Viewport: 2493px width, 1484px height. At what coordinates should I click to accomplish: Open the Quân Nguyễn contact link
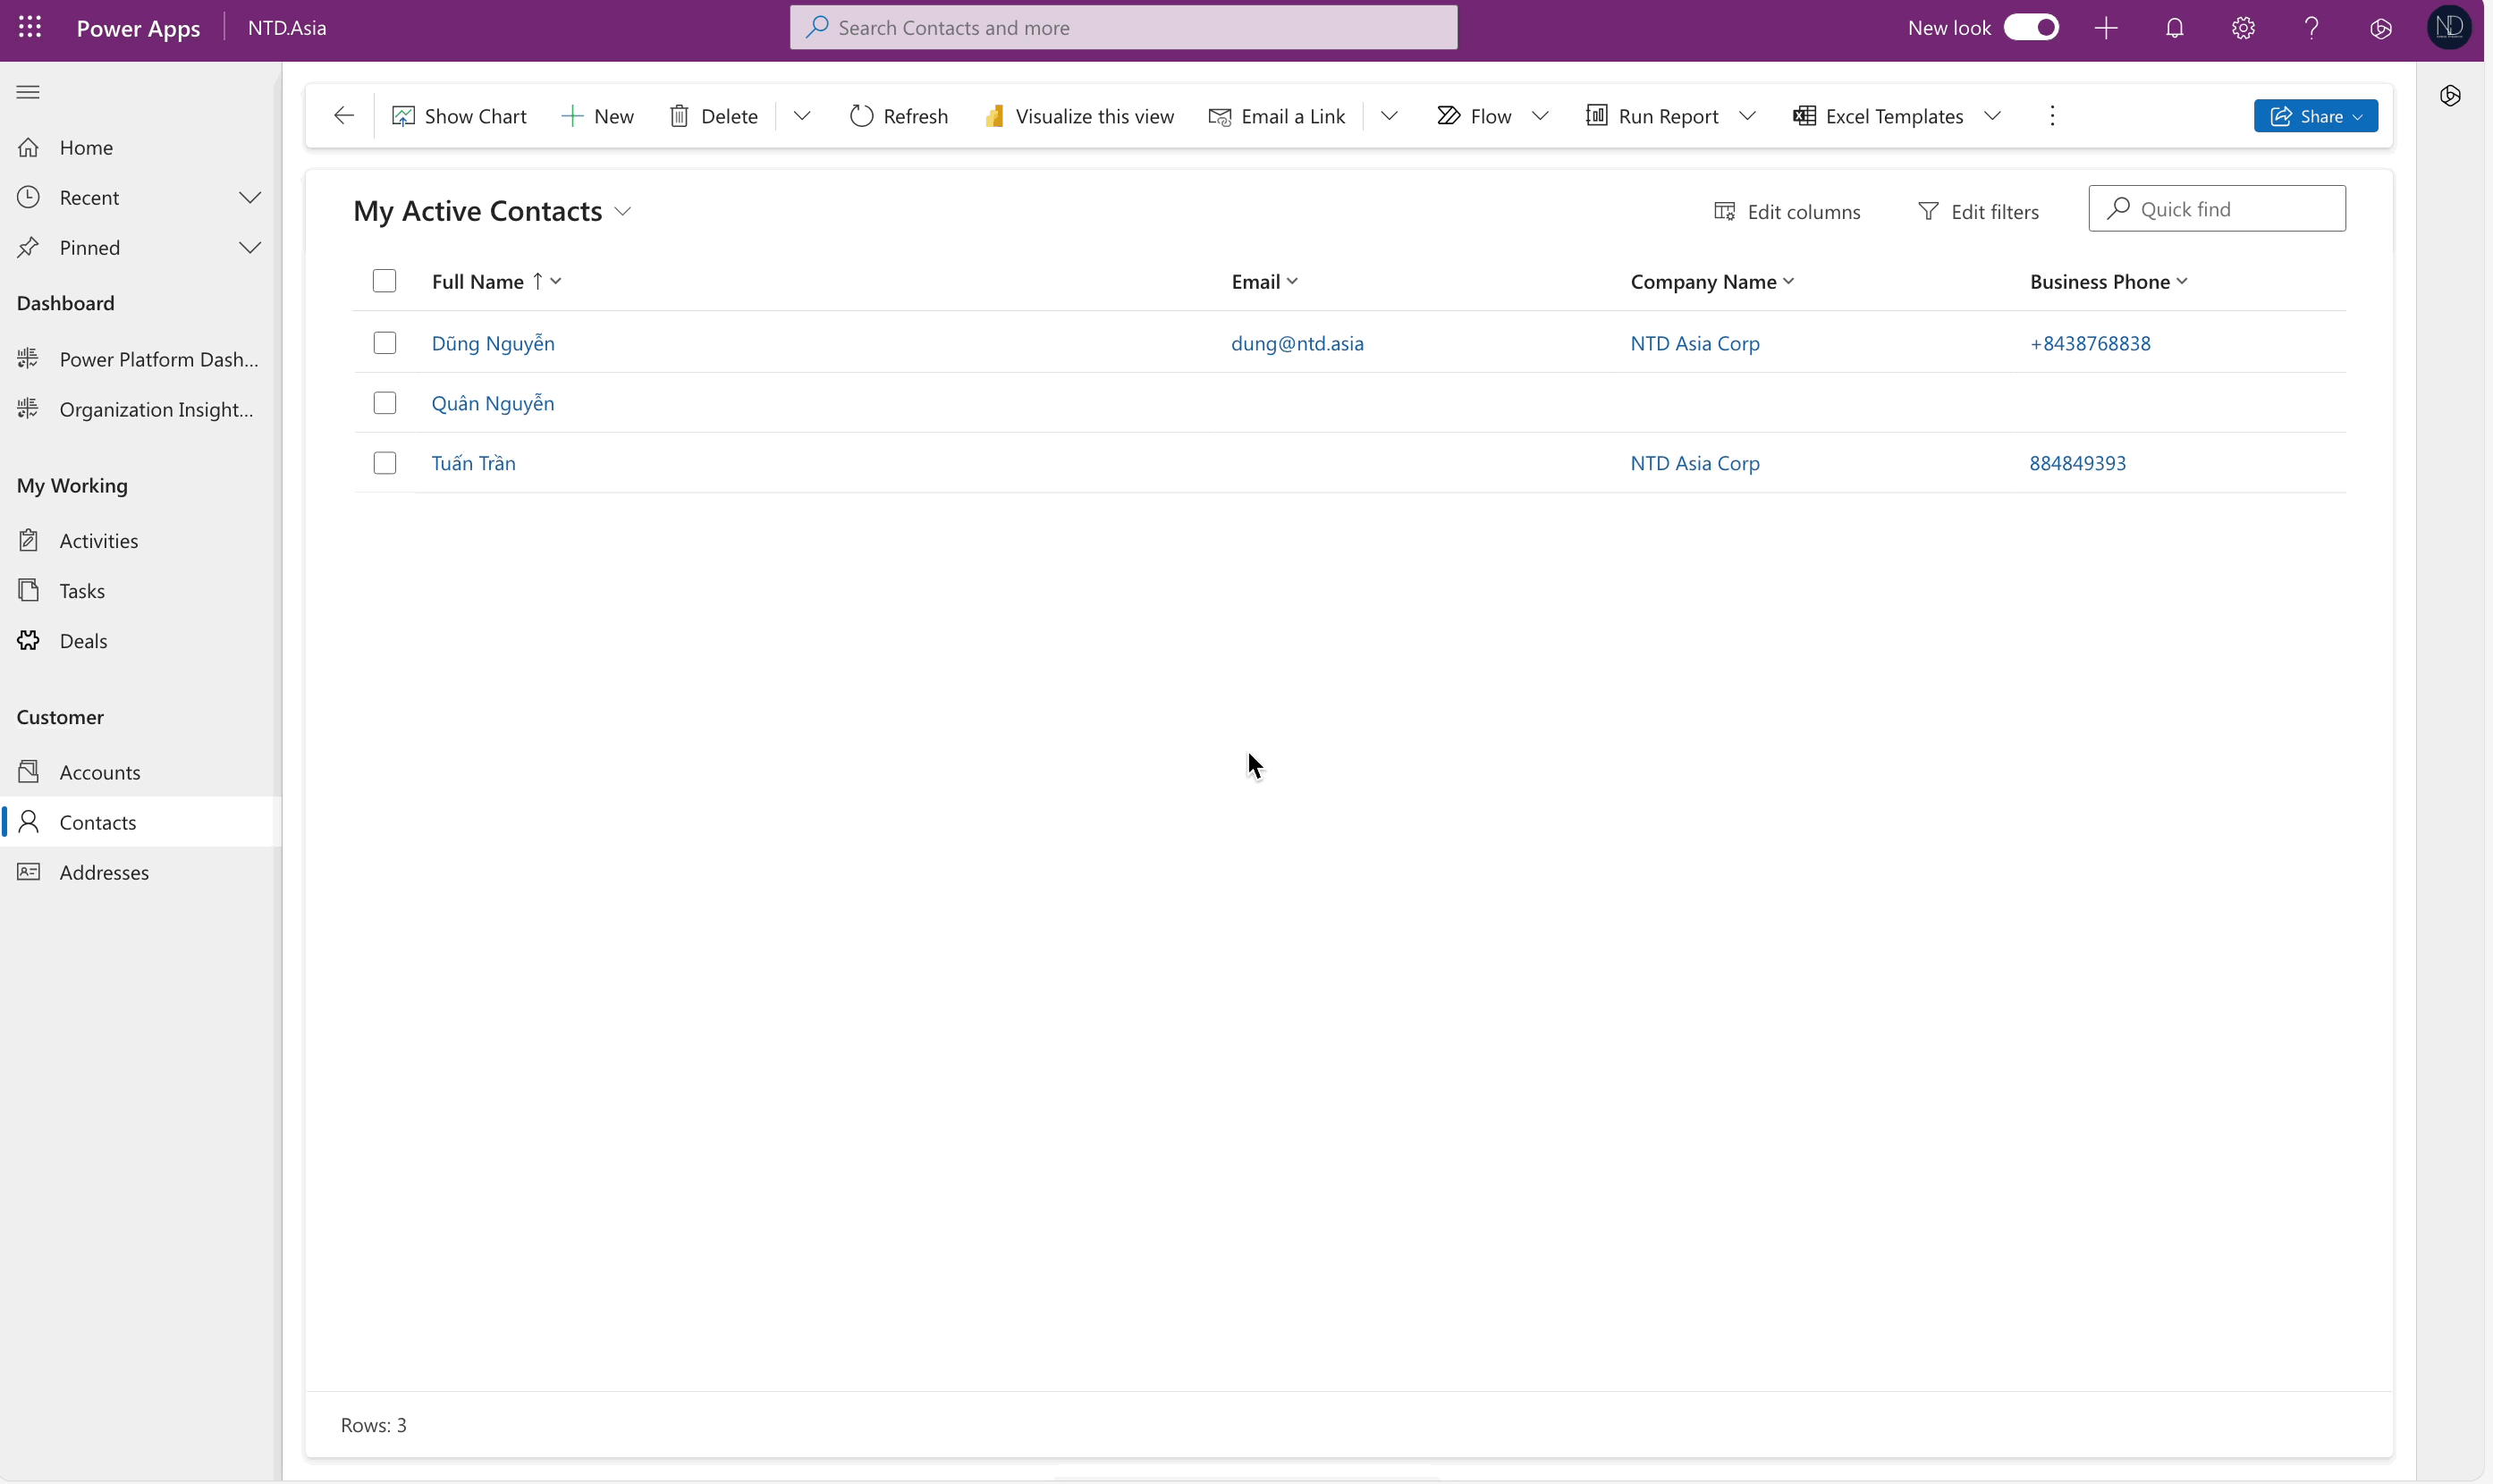[x=492, y=403]
